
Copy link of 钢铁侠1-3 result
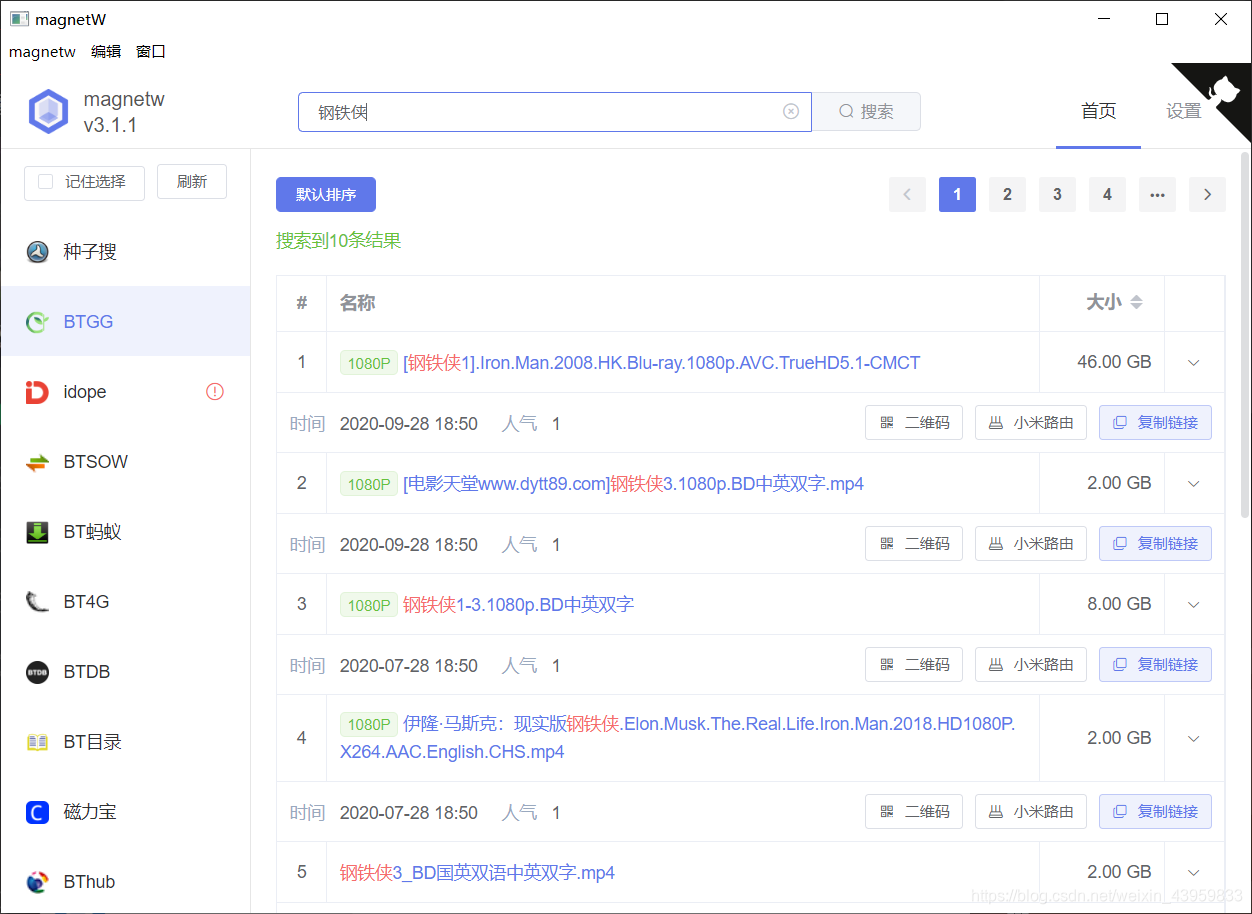(x=1155, y=665)
